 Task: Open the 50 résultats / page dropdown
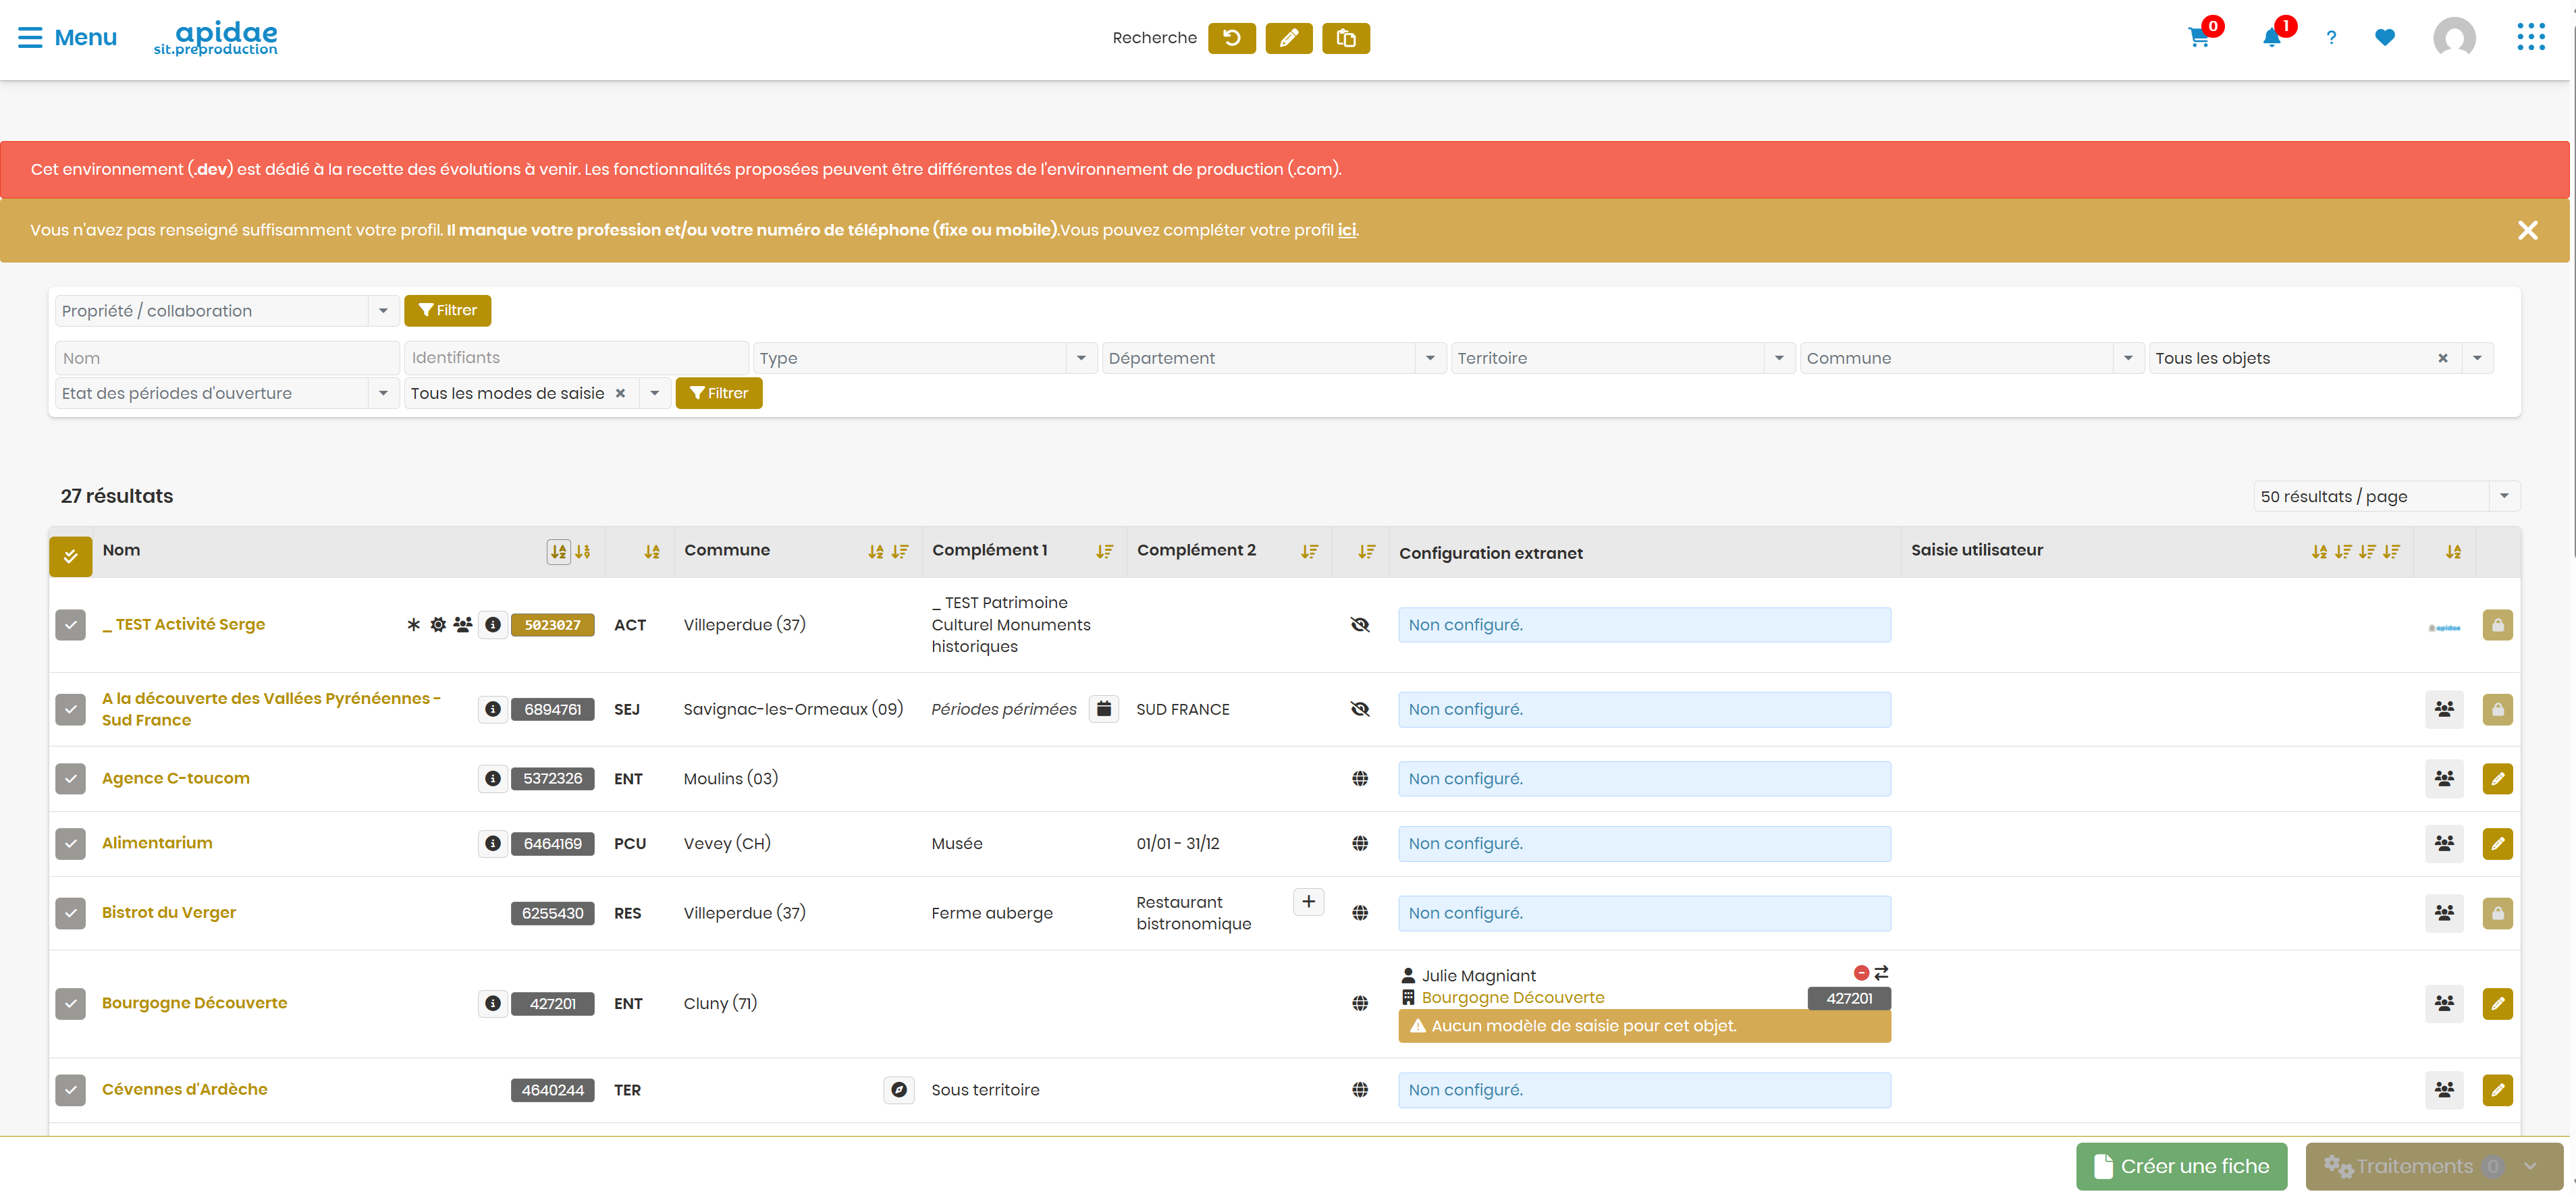(2386, 496)
